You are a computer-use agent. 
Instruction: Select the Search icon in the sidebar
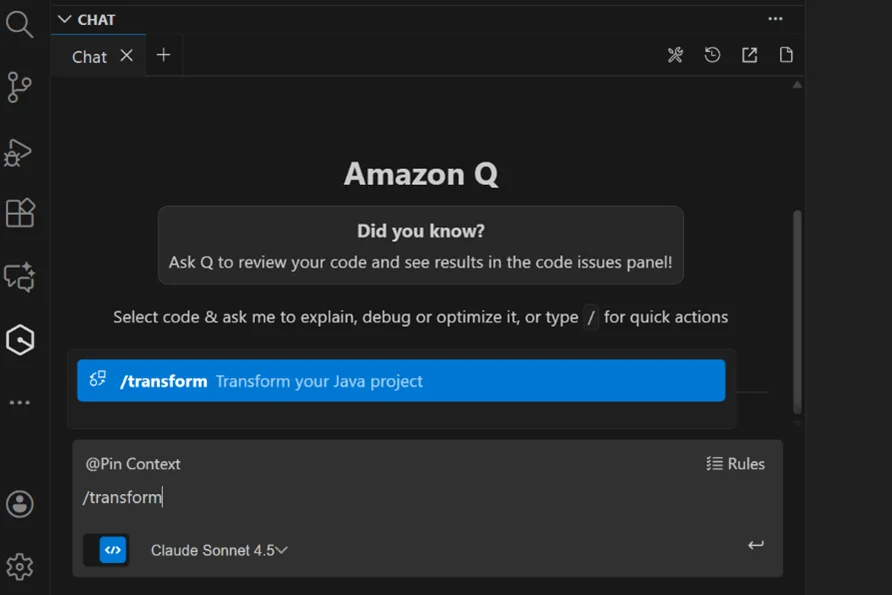[20, 25]
